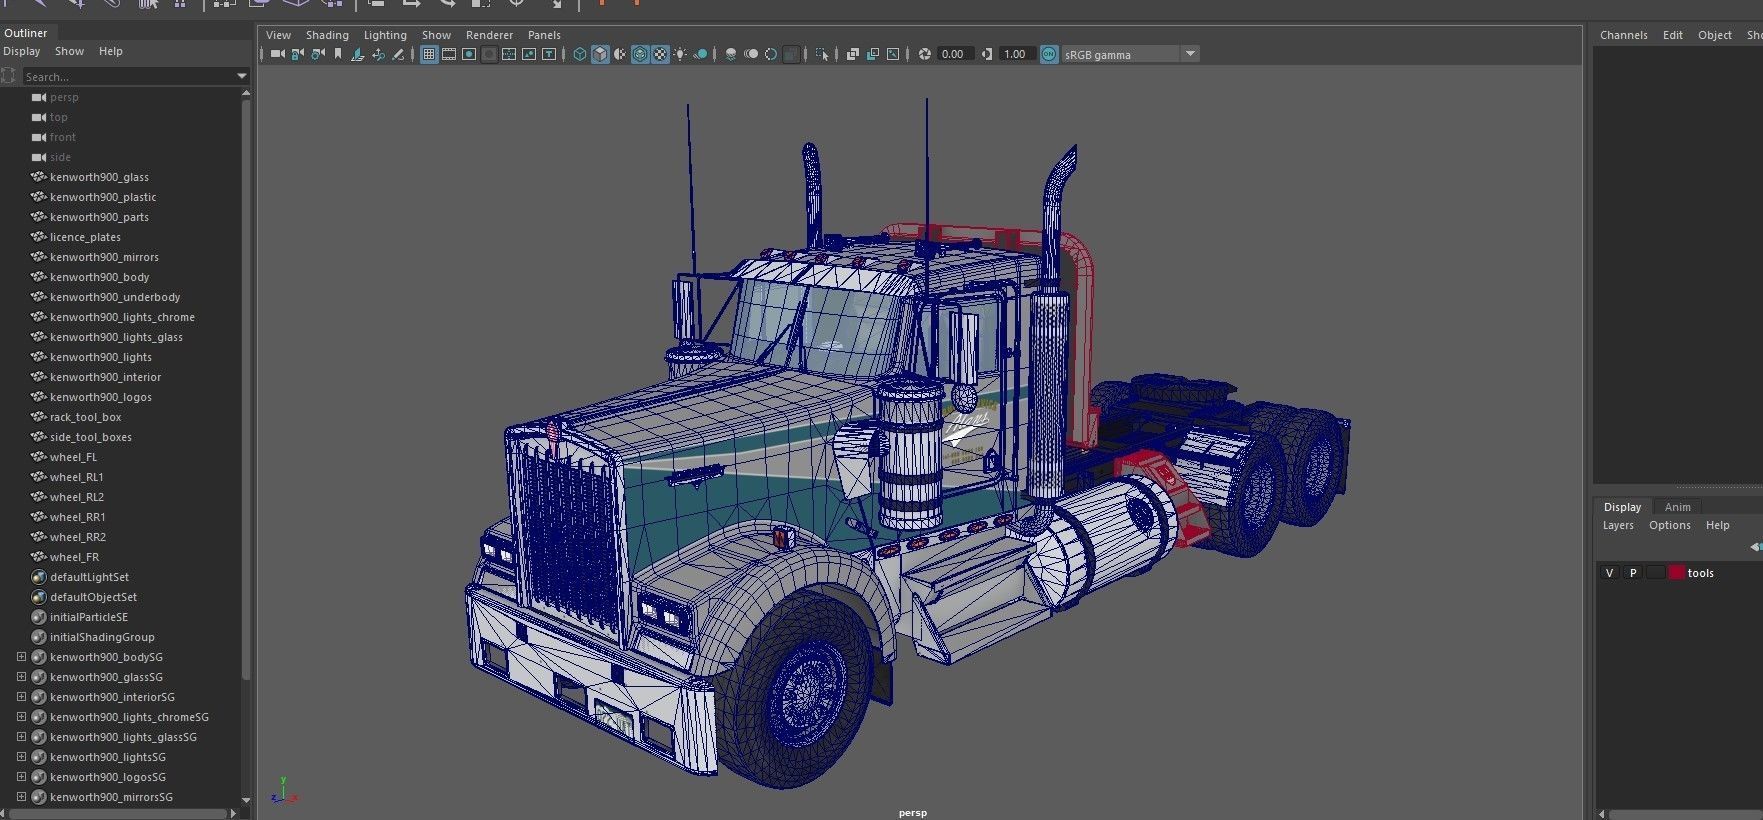The height and width of the screenshot is (820, 1763).
Task: Click the X-Ray Joints icon
Action: [x=893, y=54]
